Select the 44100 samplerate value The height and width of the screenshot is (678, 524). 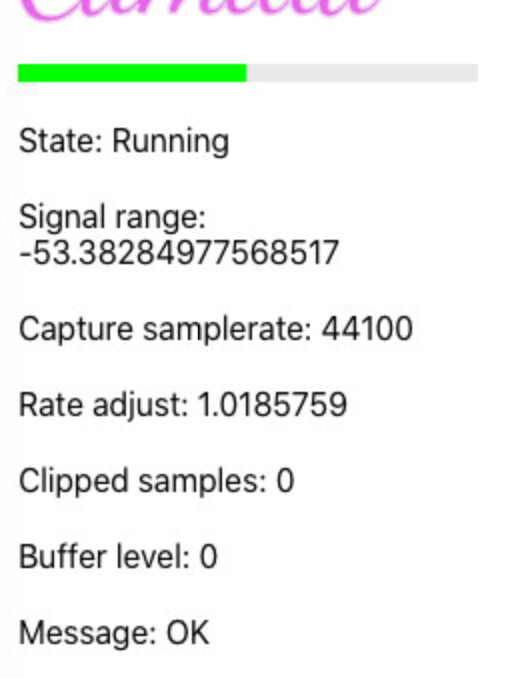click(367, 329)
